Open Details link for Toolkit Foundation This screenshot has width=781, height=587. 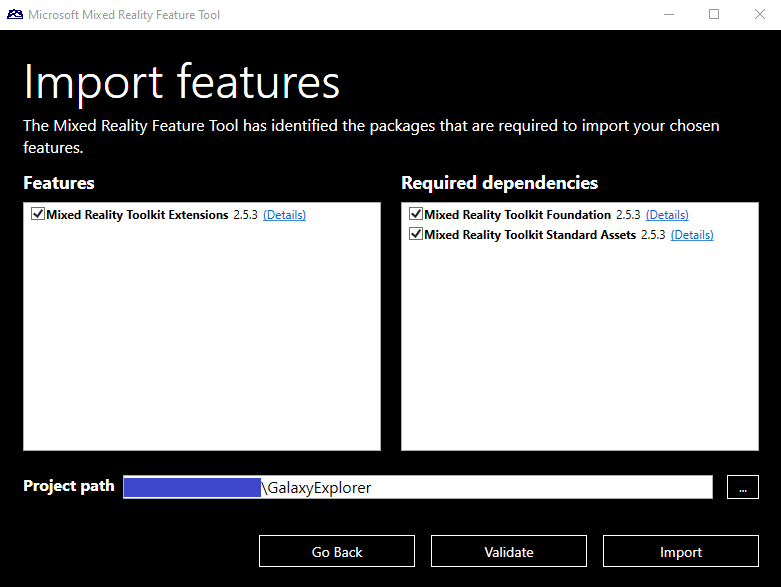667,215
